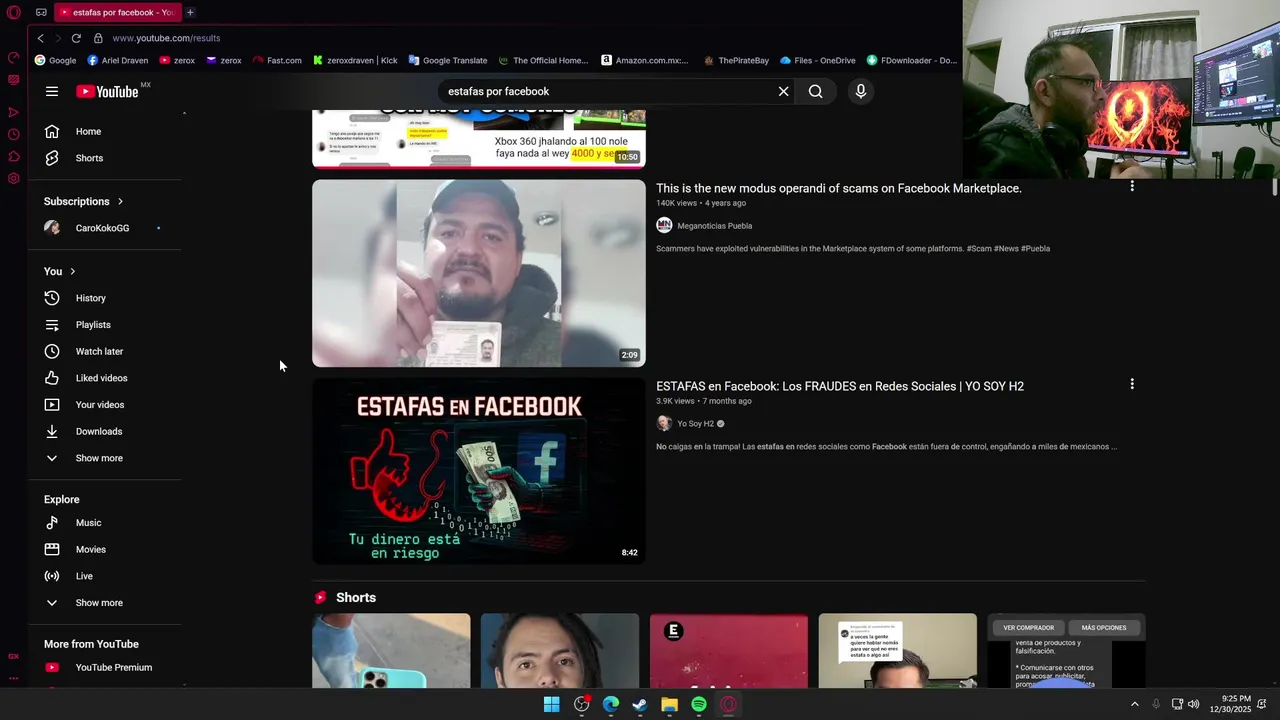Open options menu for Meganoticias Puebla video
This screenshot has height=720, width=1280.
click(x=1132, y=186)
